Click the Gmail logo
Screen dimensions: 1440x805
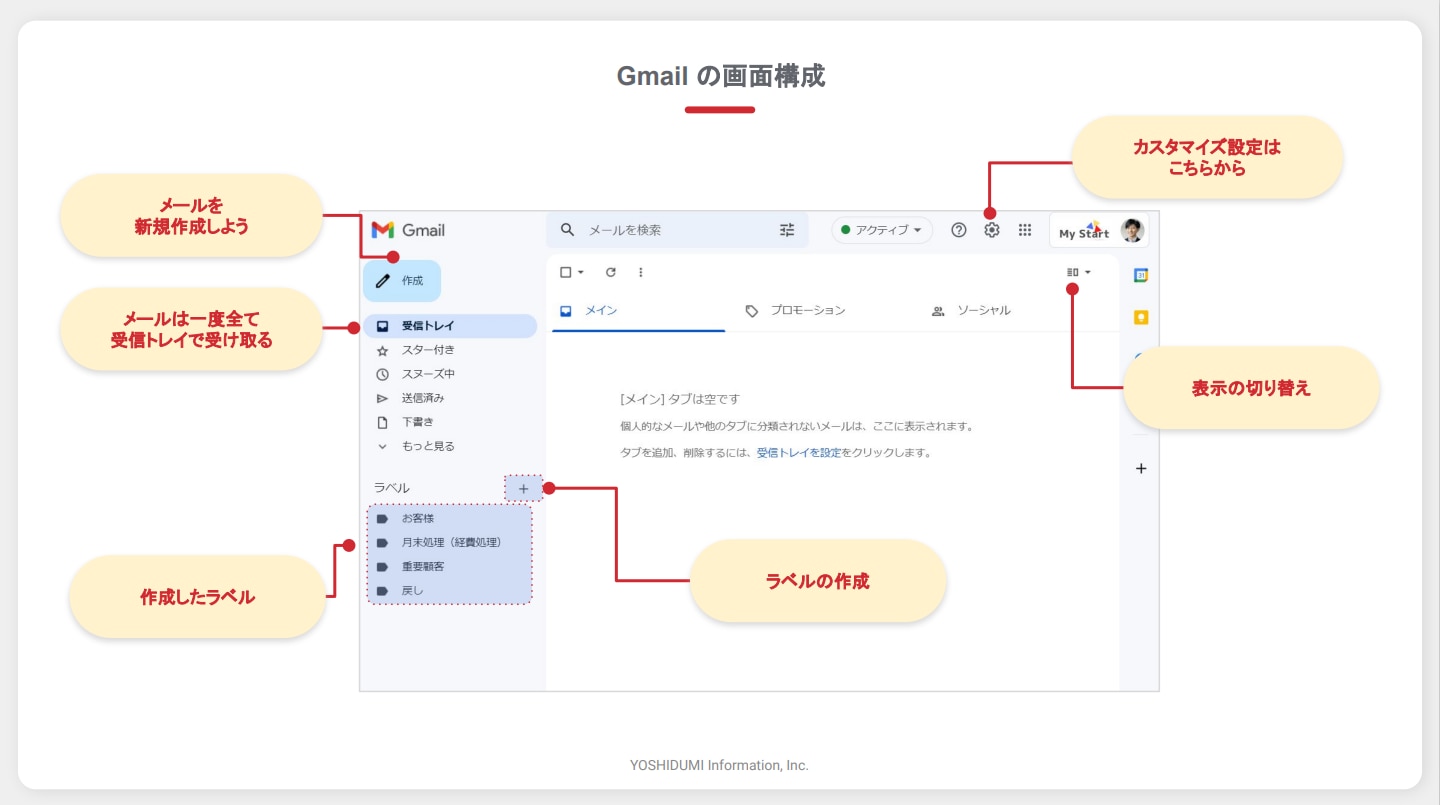coord(408,230)
